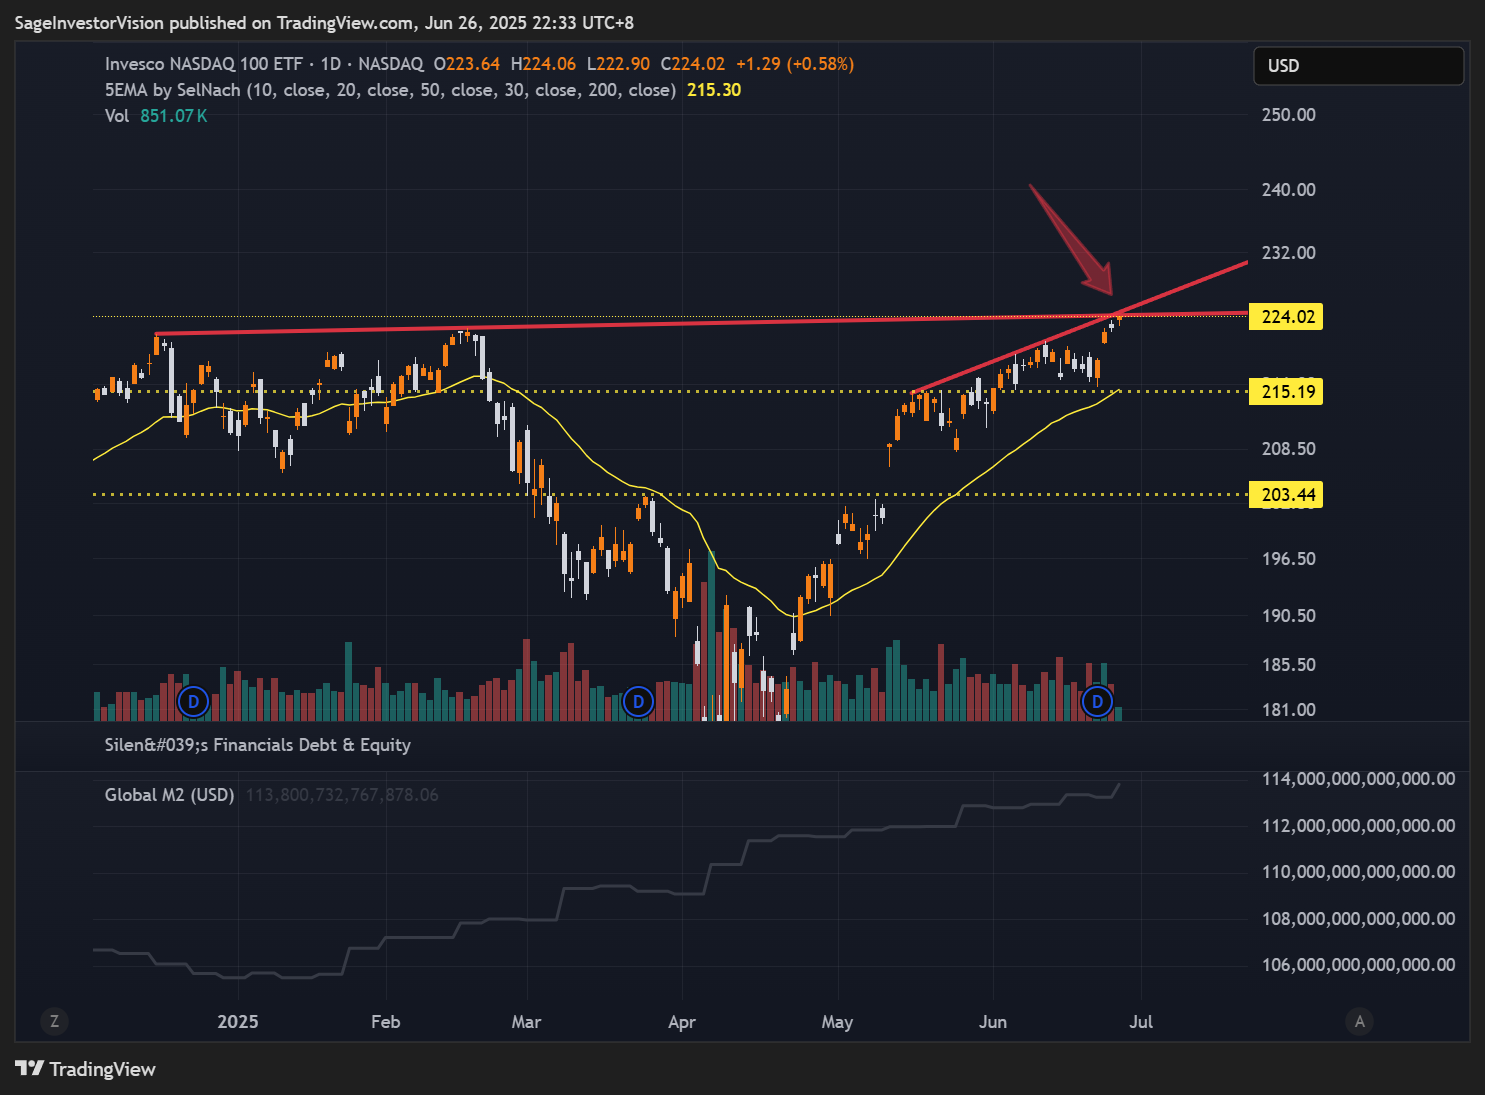The image size is (1485, 1095).
Task: Click the 203.44 price level label
Action: pyautogui.click(x=1287, y=494)
